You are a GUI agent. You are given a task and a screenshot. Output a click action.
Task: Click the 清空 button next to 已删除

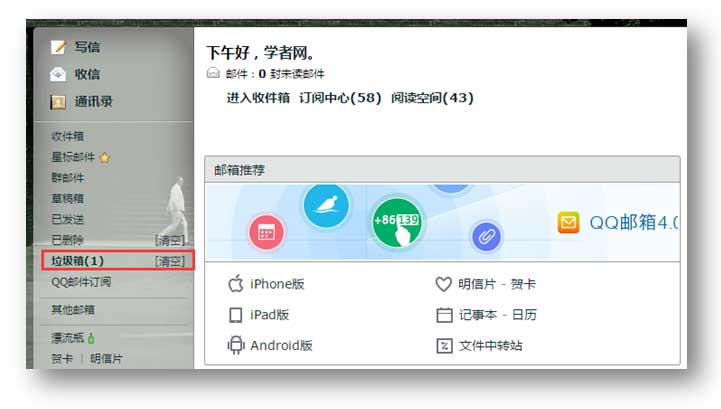pos(170,240)
